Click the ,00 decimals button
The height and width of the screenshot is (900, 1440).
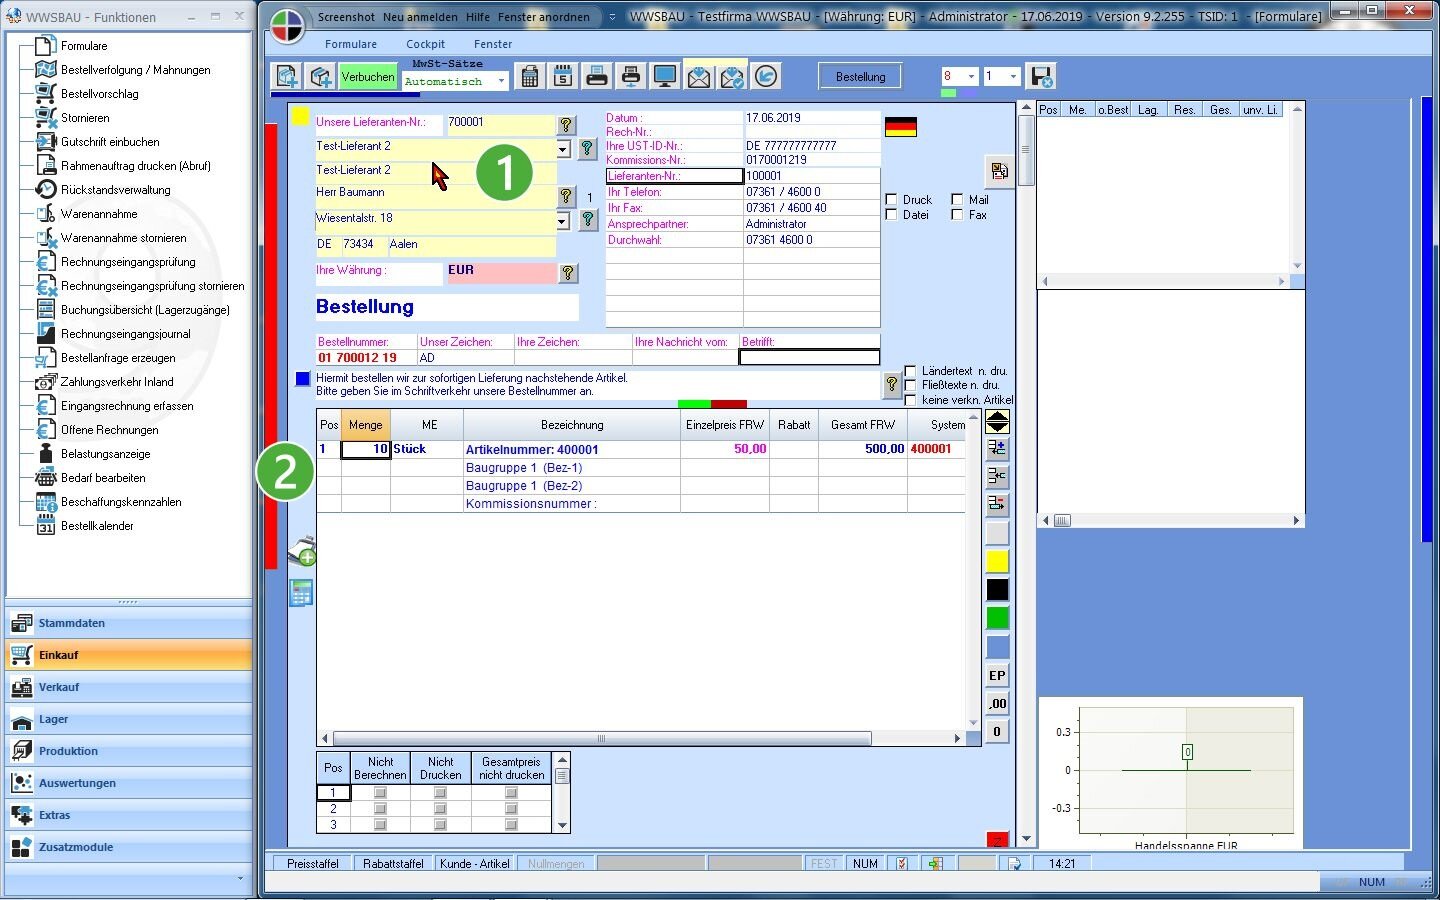click(x=997, y=703)
